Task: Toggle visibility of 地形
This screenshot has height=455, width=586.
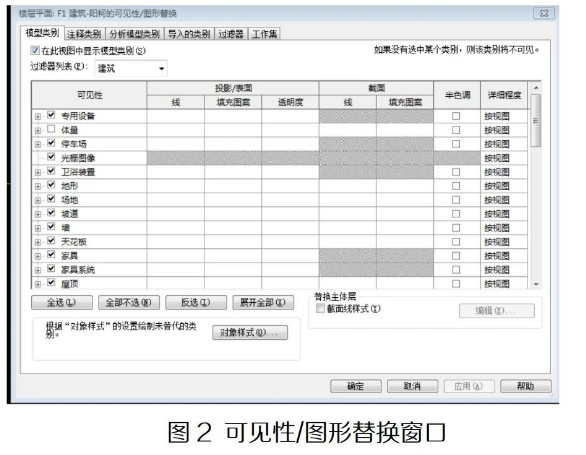Action: point(51,185)
